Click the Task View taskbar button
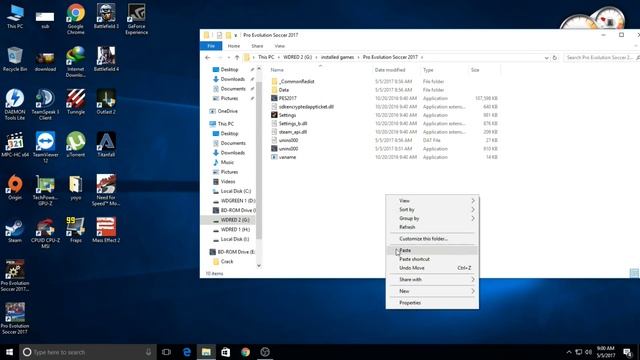The width and height of the screenshot is (640, 360). pyautogui.click(x=166, y=352)
